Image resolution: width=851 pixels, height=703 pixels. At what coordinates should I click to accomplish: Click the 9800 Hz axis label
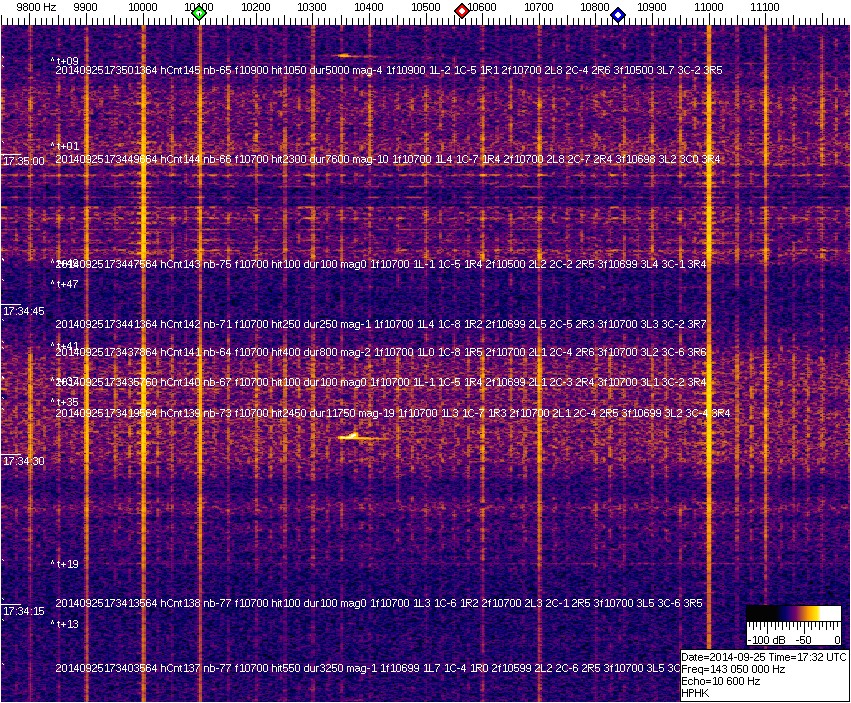[x=36, y=8]
